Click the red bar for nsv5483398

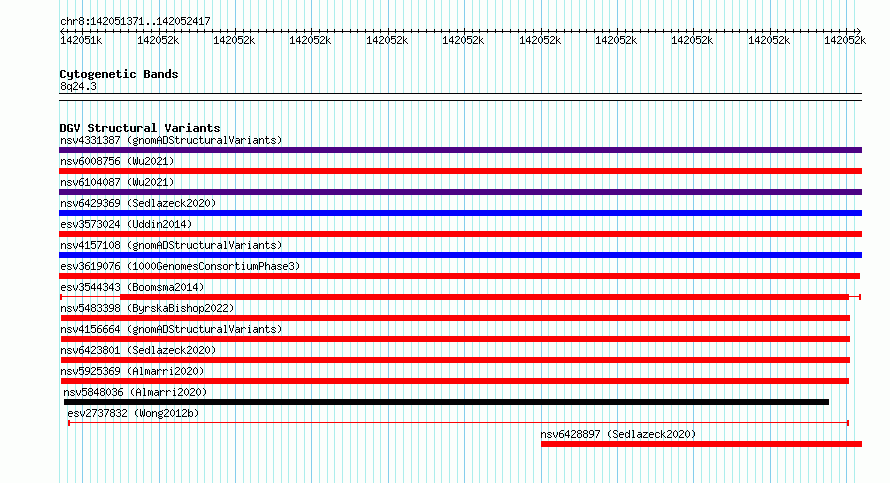point(455,318)
